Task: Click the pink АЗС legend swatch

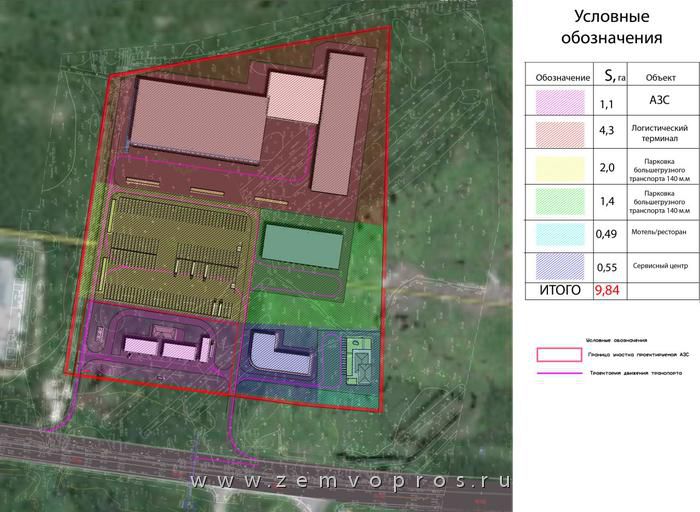Action: coord(559,103)
